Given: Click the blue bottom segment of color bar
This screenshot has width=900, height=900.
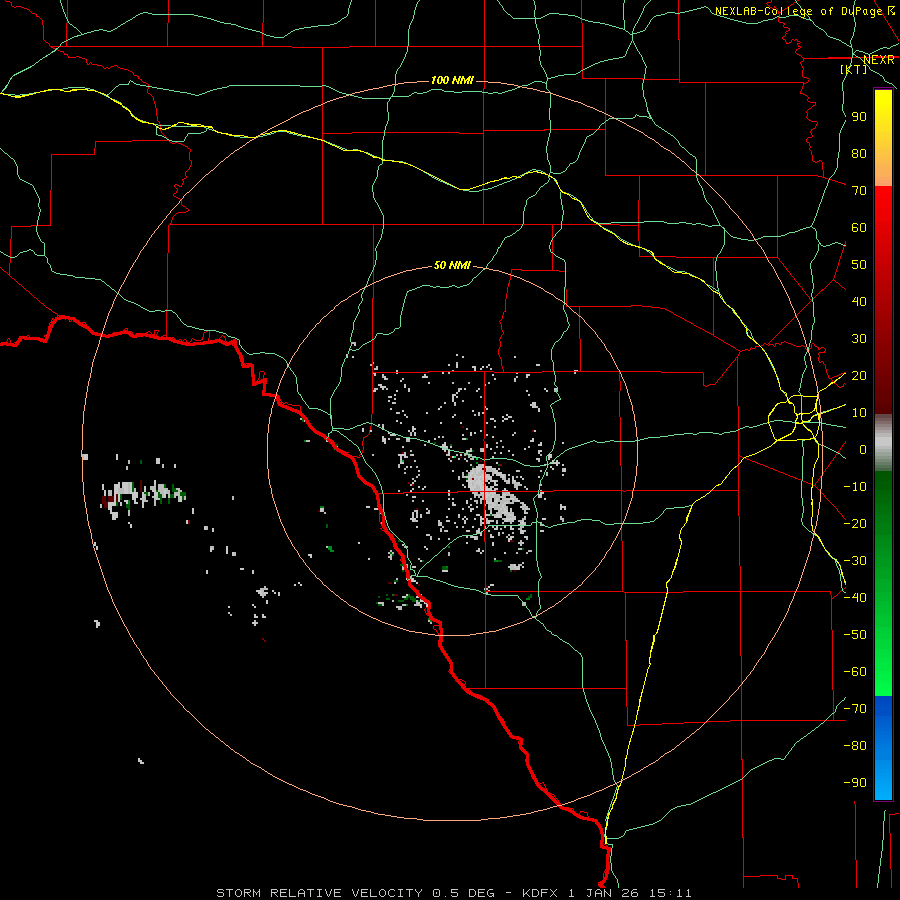Looking at the screenshot, I should (x=883, y=747).
